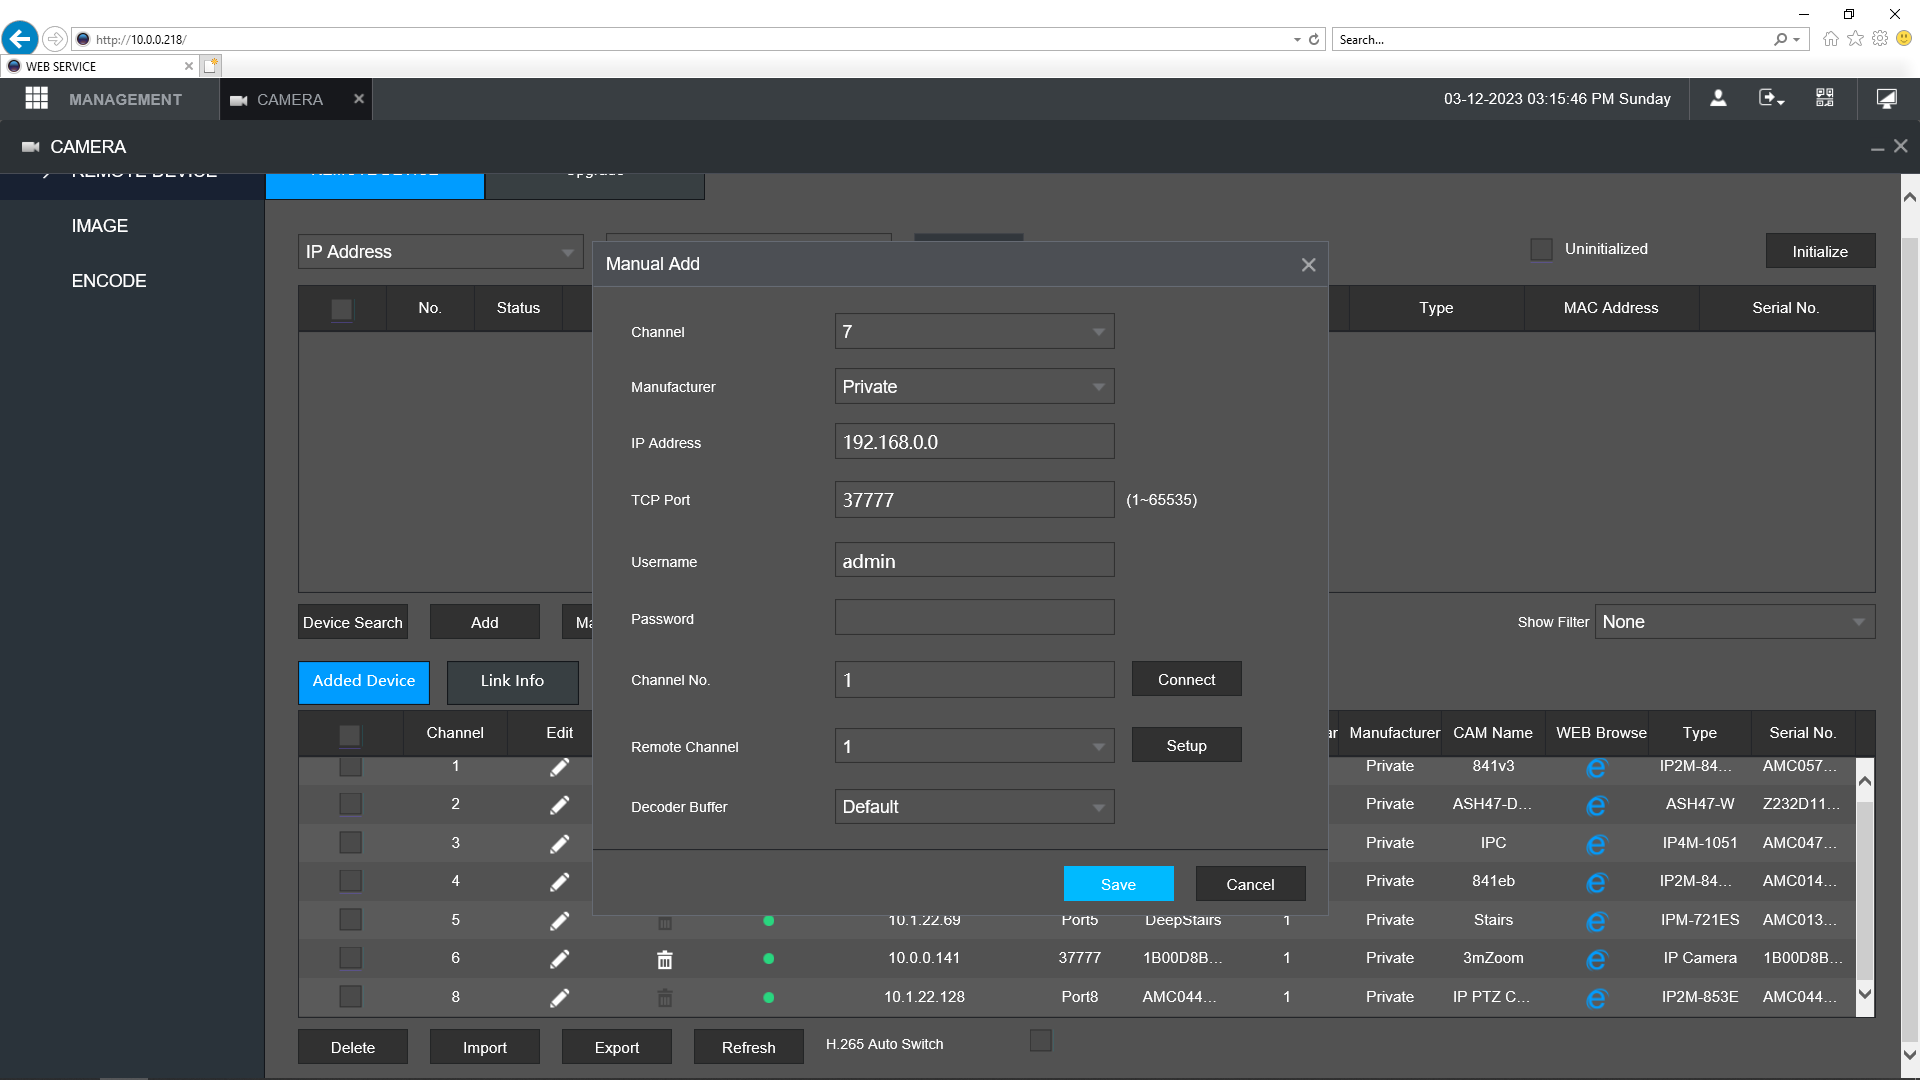This screenshot has width=1920, height=1080.
Task: Click the browser back arrow
Action: click(20, 39)
